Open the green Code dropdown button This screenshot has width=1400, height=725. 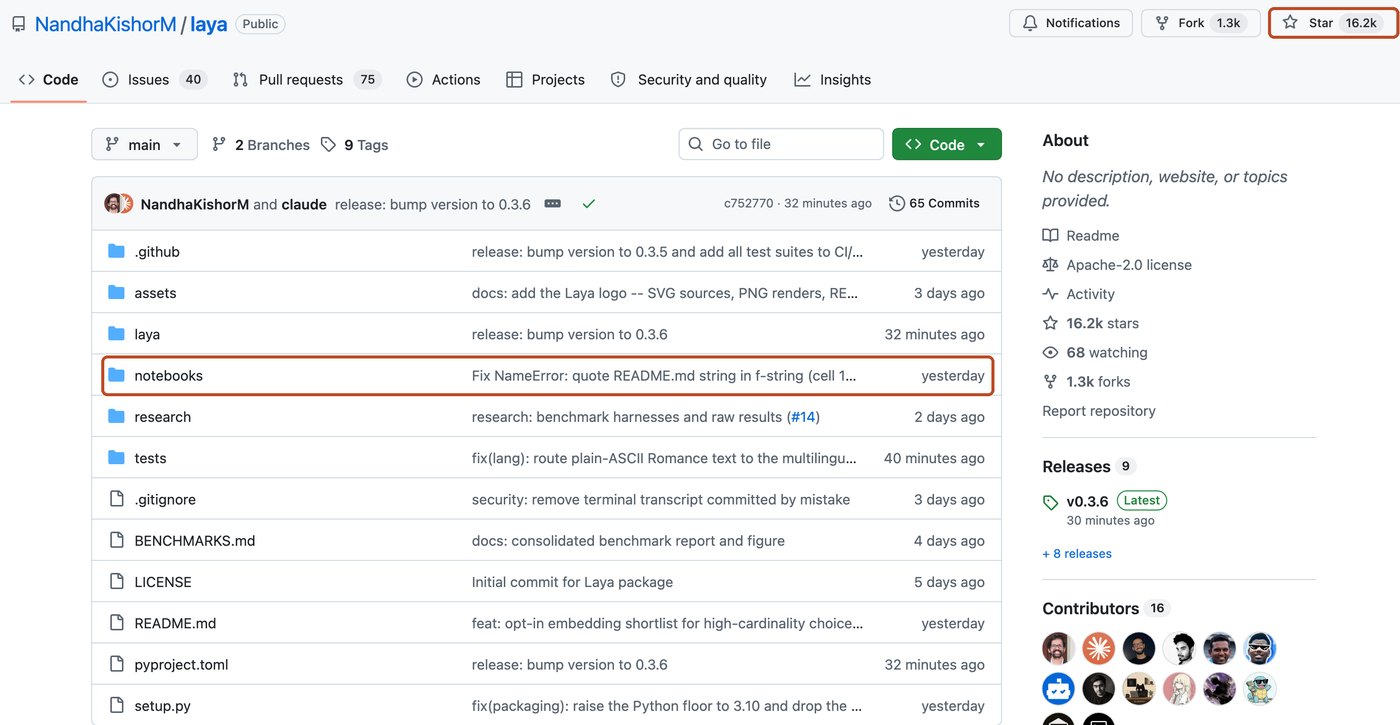point(946,145)
